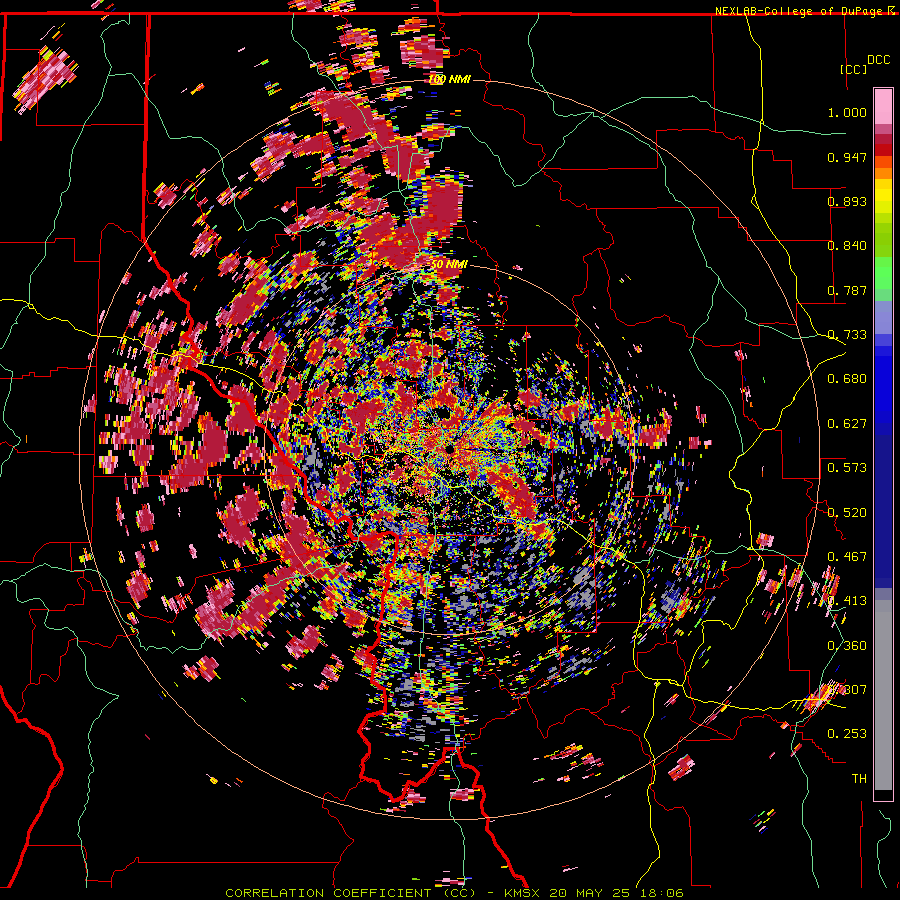
Task: Click the black radar site dot at center
Action: point(449,448)
